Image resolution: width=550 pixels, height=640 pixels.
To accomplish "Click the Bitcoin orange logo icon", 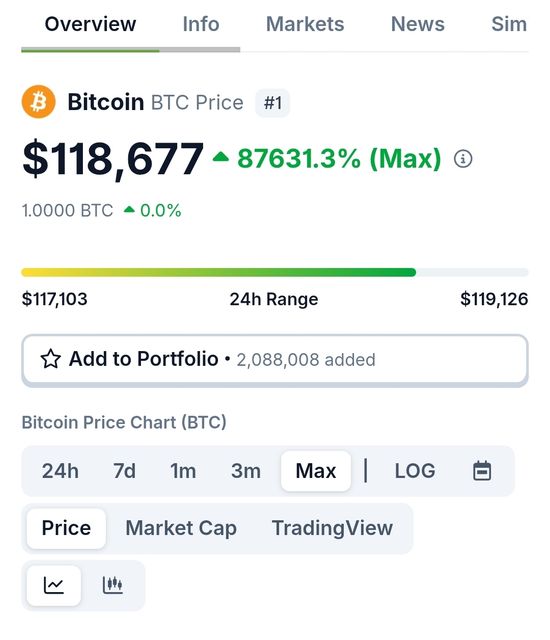I will coord(39,102).
